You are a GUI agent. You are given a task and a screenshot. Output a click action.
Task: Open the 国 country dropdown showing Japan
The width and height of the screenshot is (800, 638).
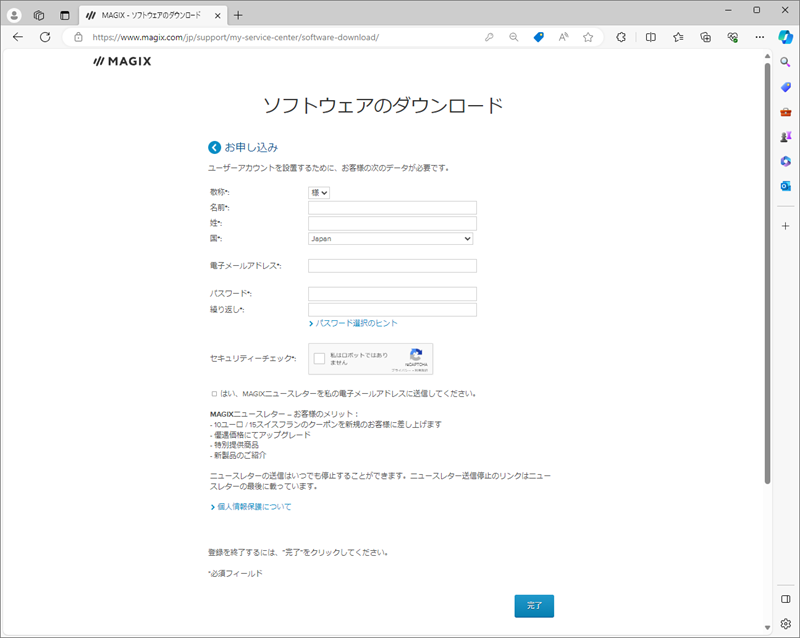390,238
